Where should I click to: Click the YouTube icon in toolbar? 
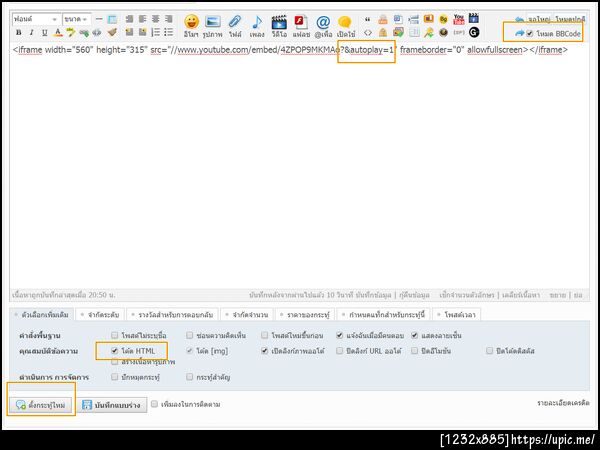click(458, 19)
